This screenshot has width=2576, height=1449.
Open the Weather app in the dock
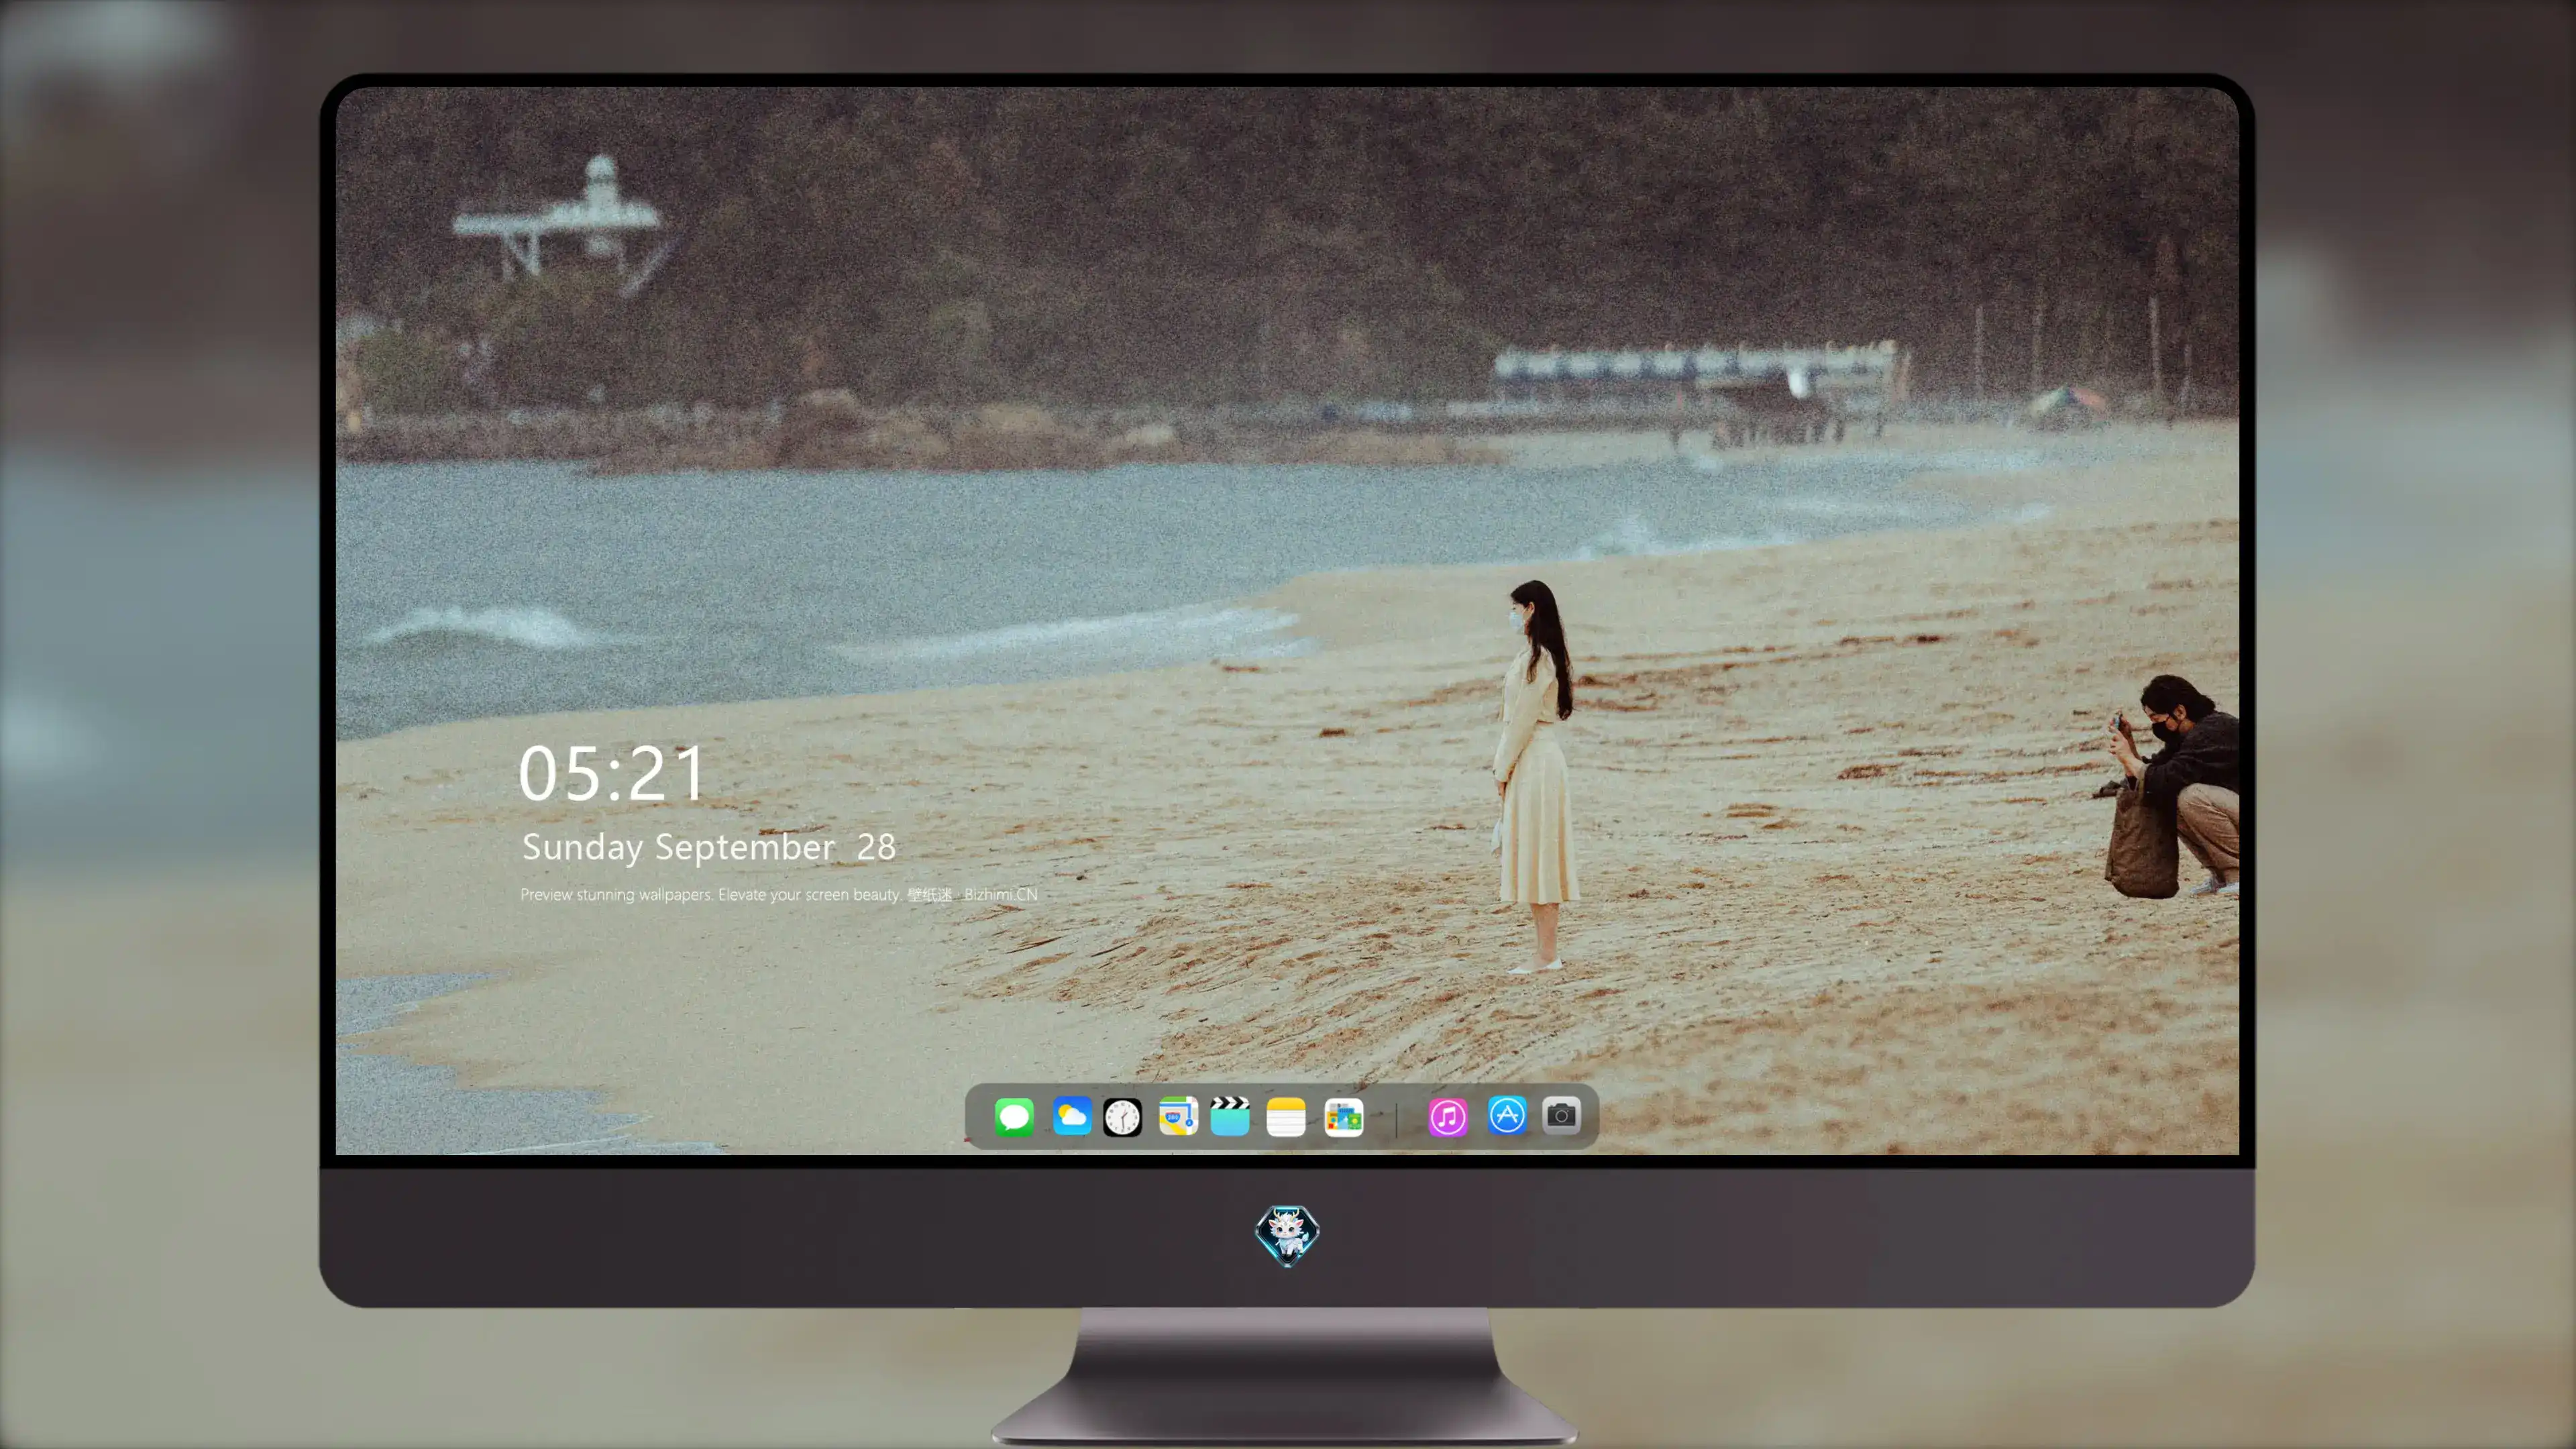(1072, 1116)
